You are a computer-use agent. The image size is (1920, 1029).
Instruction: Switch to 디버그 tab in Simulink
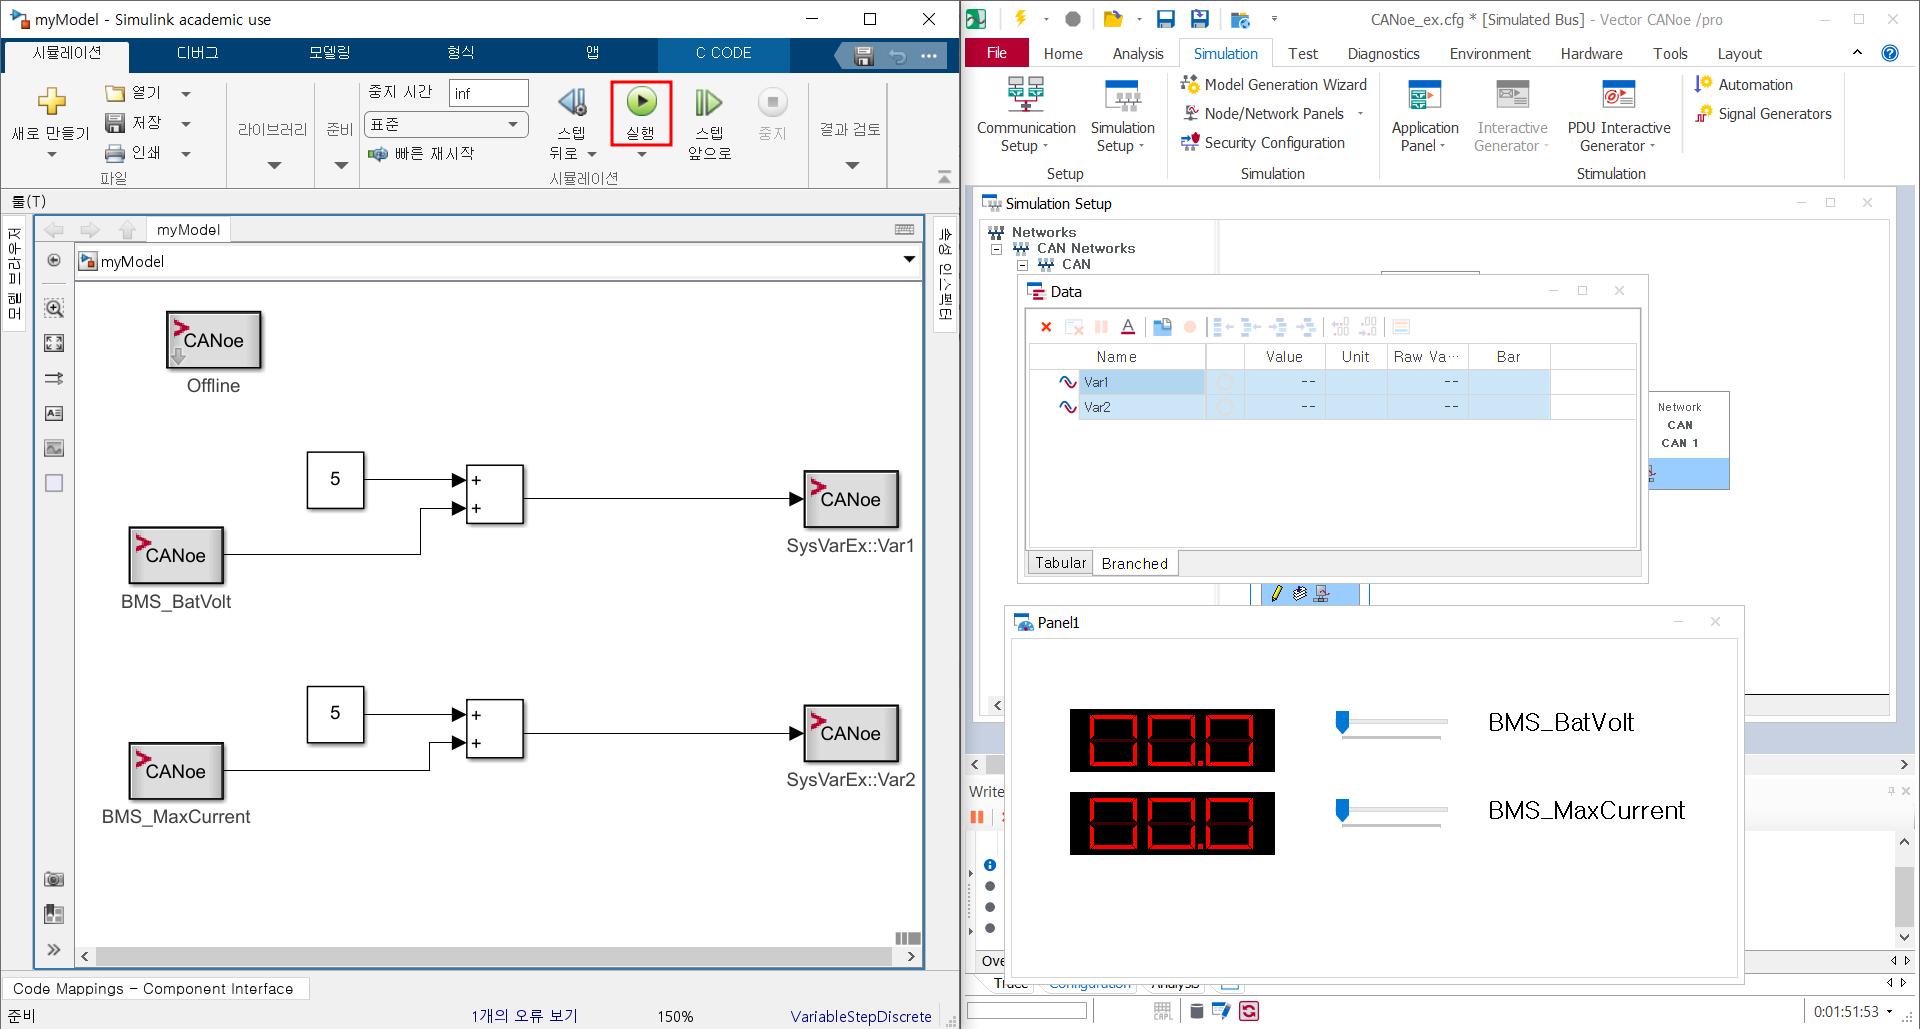click(197, 53)
